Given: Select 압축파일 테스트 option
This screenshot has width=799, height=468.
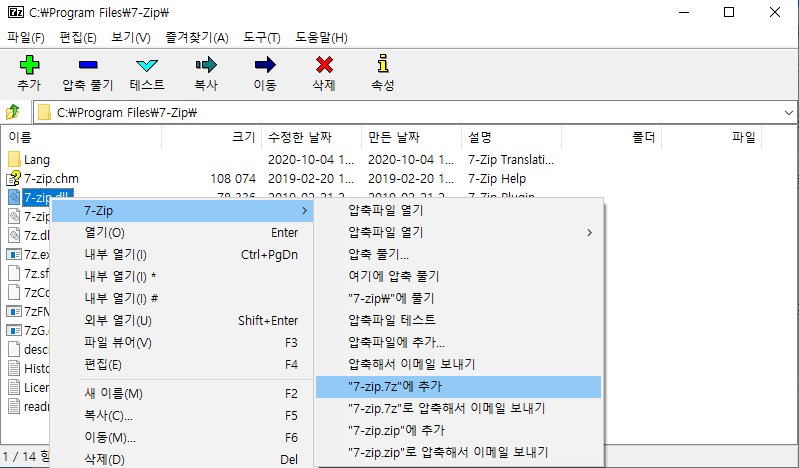Looking at the screenshot, I should click(459, 320).
